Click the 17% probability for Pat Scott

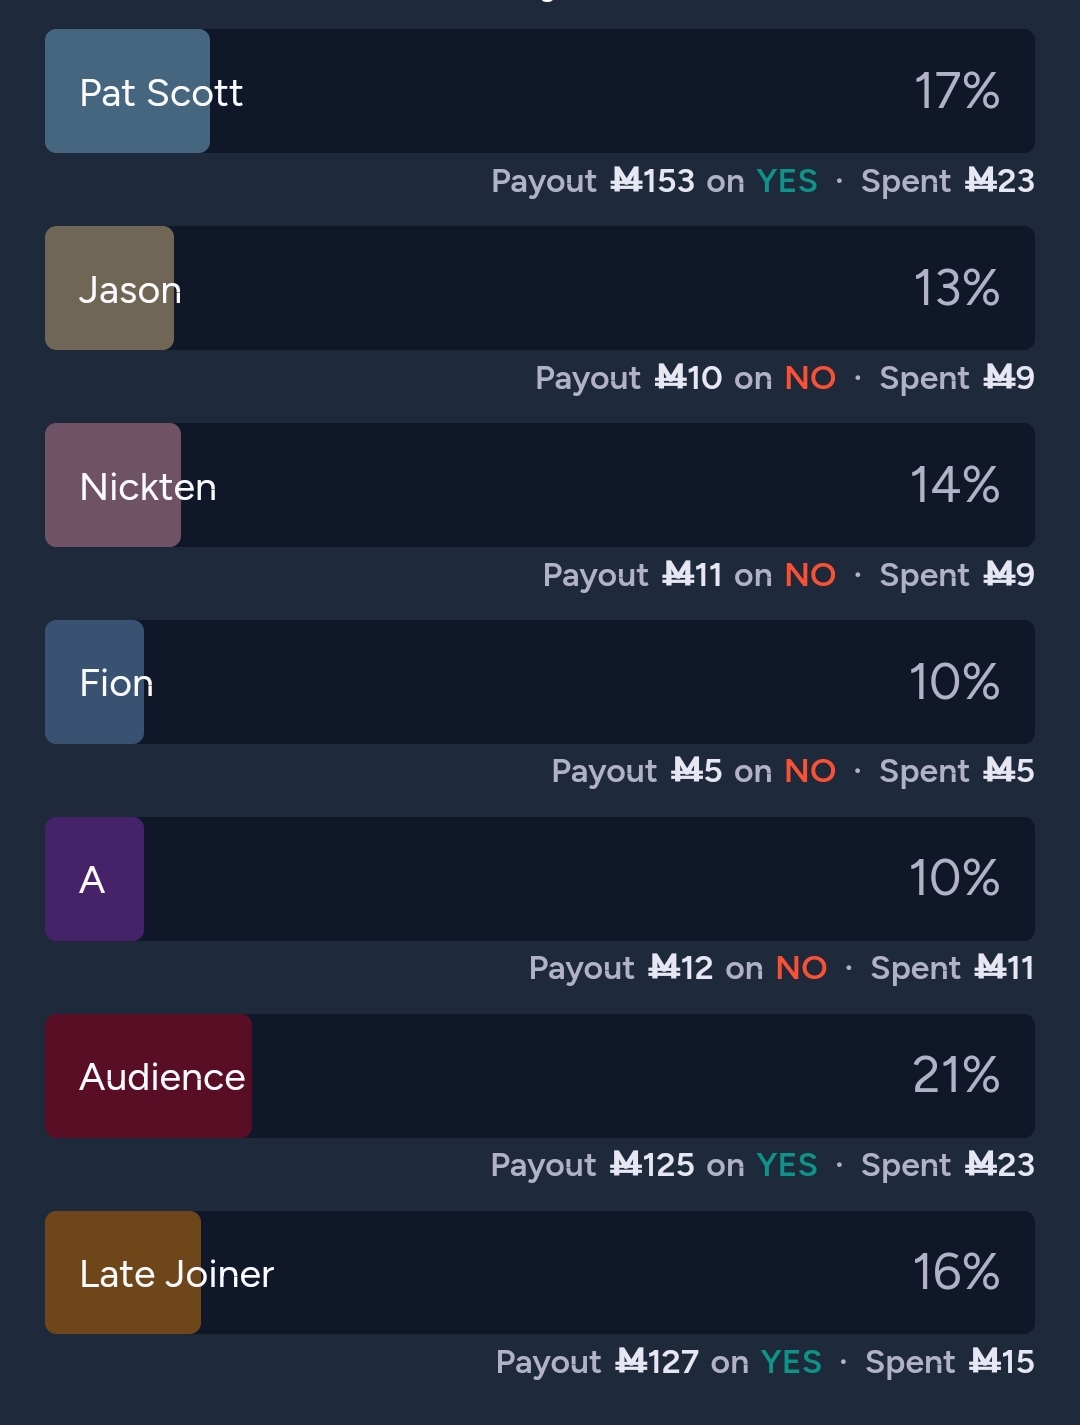[x=957, y=91]
